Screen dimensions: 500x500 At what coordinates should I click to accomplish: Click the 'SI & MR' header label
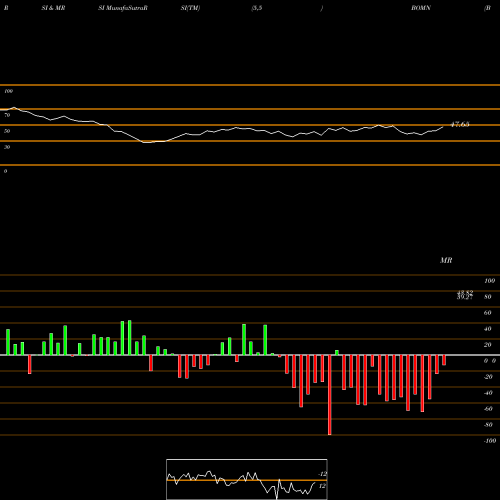click(53, 8)
